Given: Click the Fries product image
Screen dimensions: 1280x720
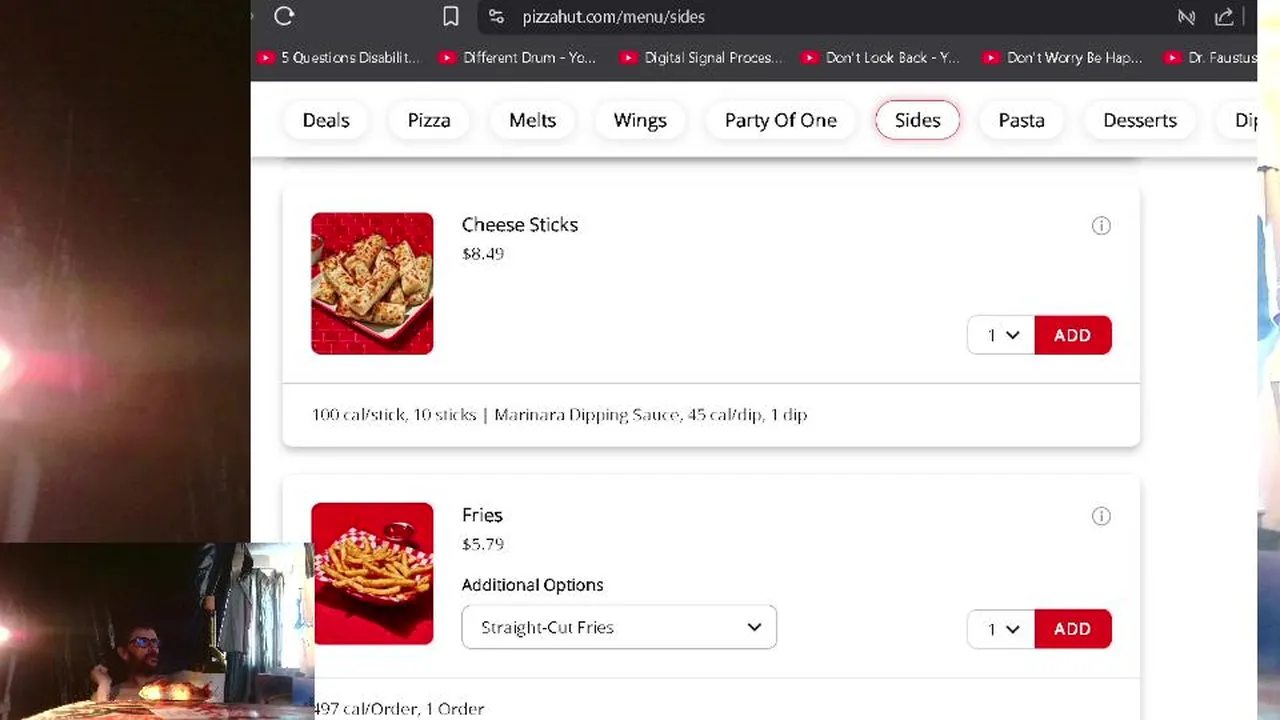Looking at the screenshot, I should tap(372, 574).
